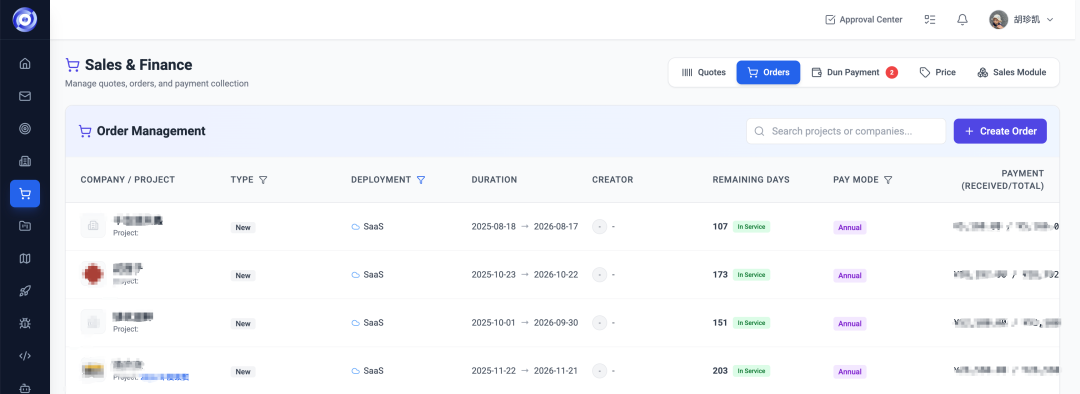Viewport: 1080px width, 394px height.
Task: Switch to the Price tab
Action: (x=937, y=72)
